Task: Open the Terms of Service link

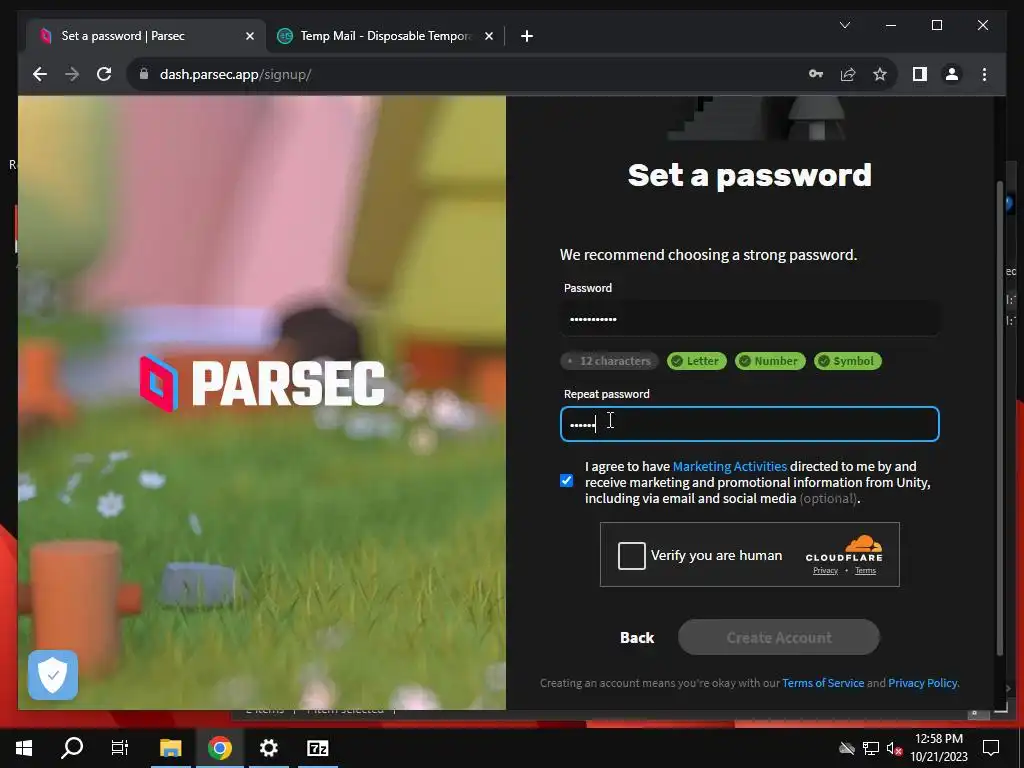Action: [823, 683]
